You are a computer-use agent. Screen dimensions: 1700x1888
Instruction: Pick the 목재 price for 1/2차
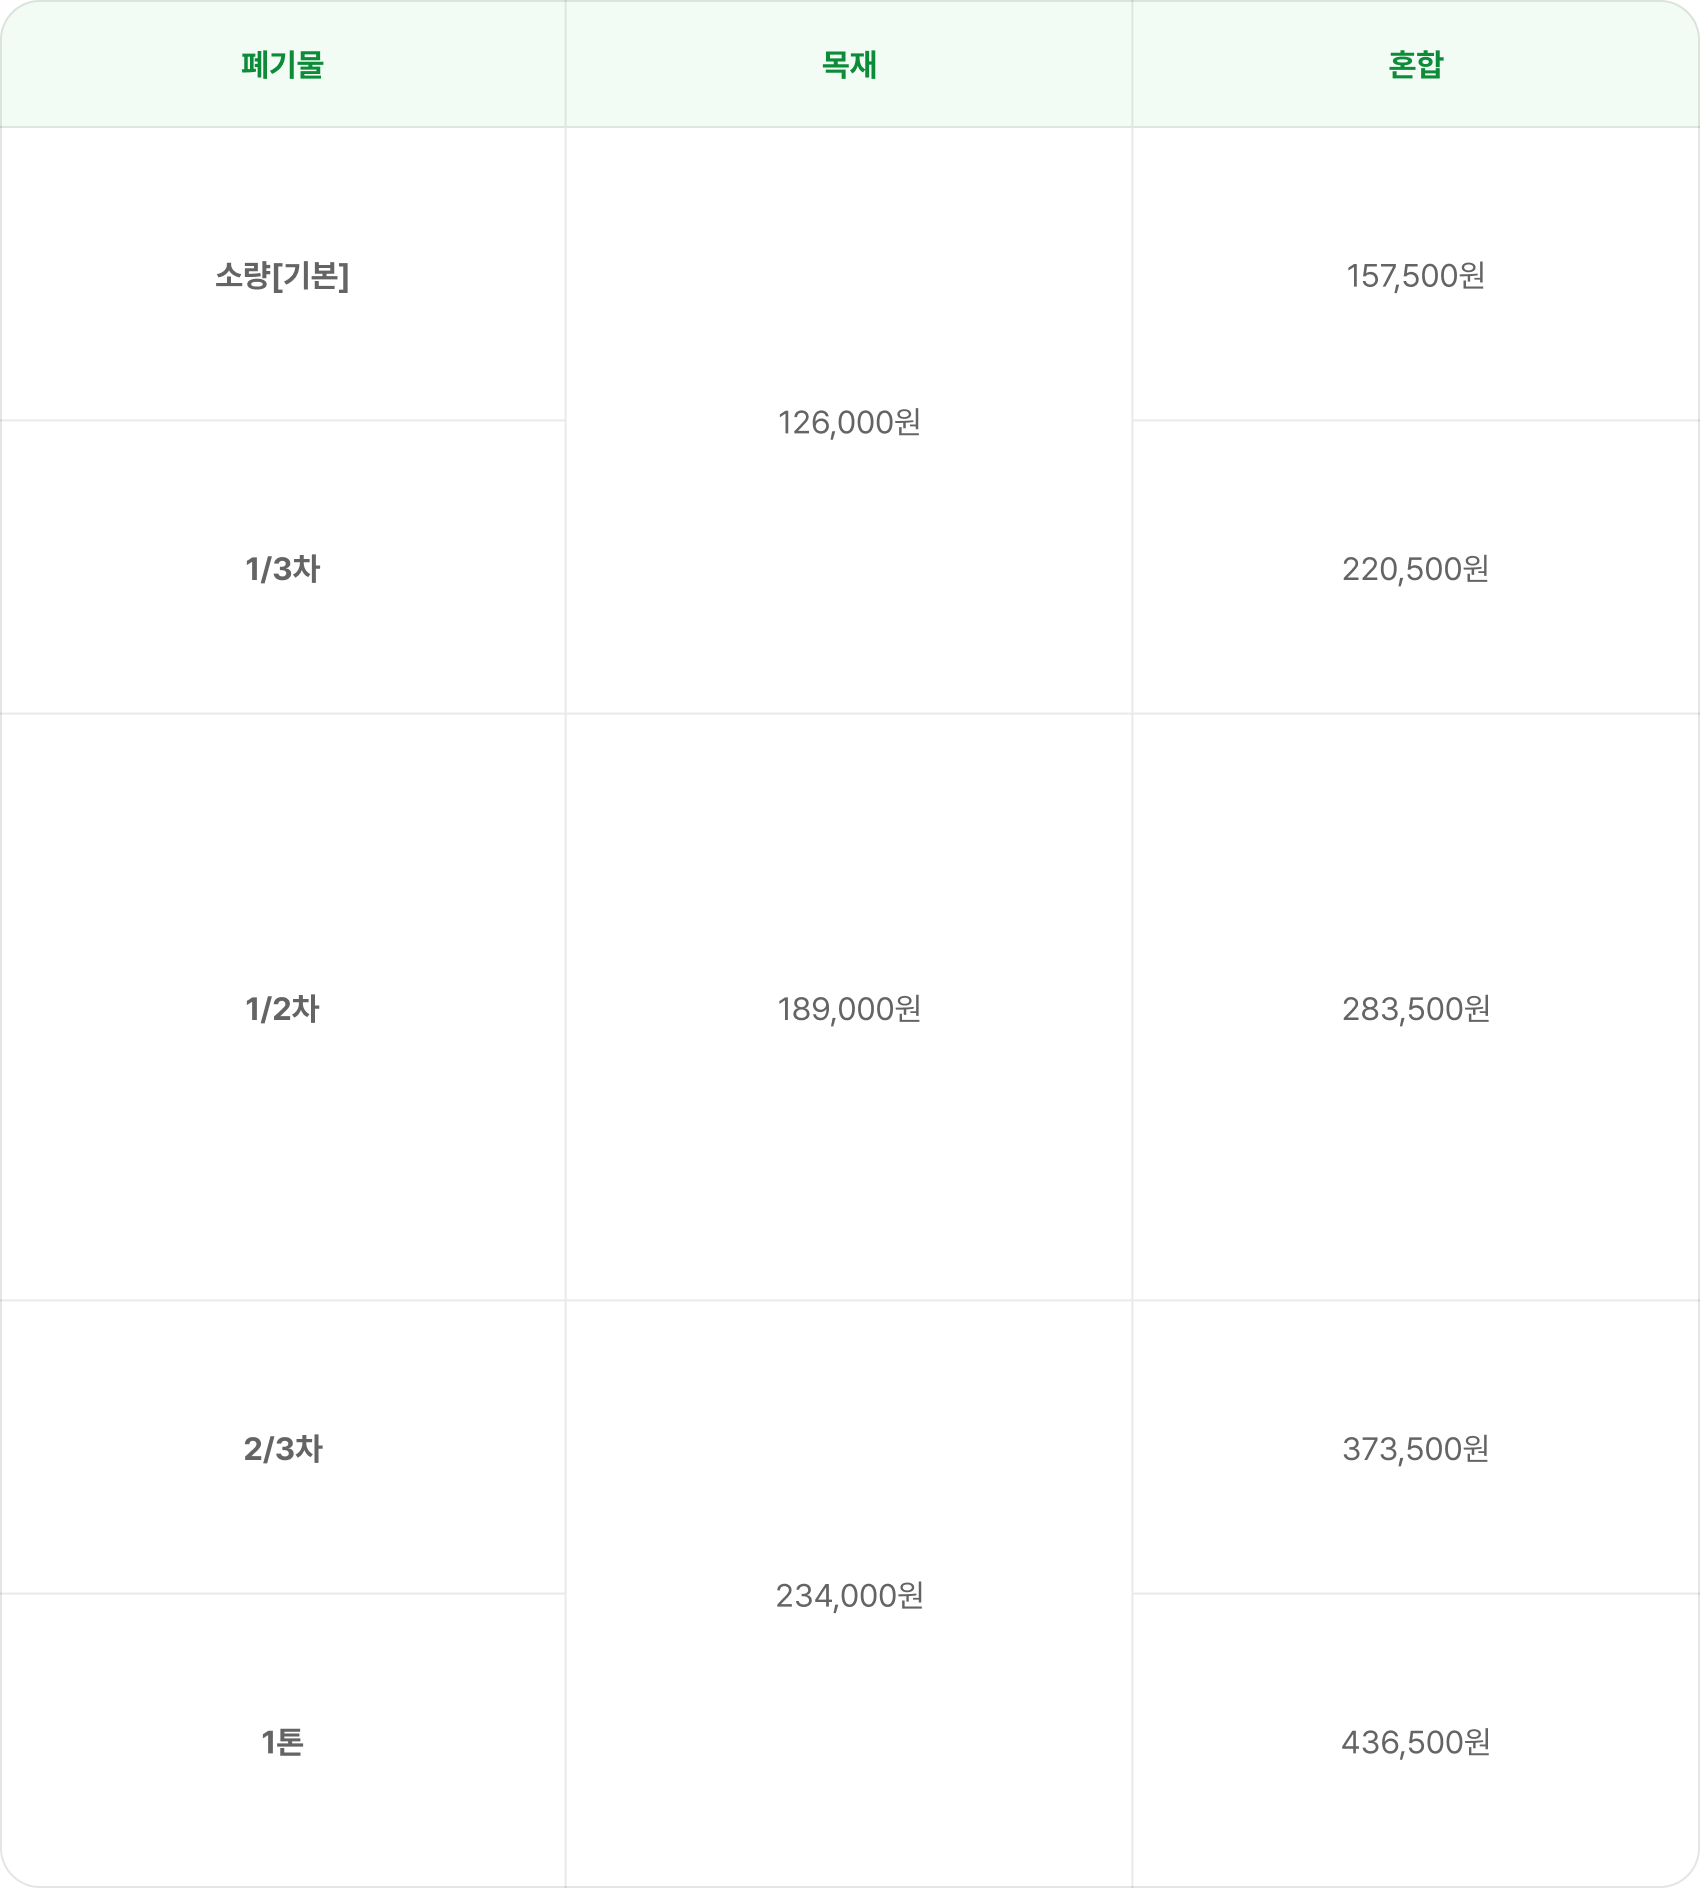click(x=849, y=1009)
